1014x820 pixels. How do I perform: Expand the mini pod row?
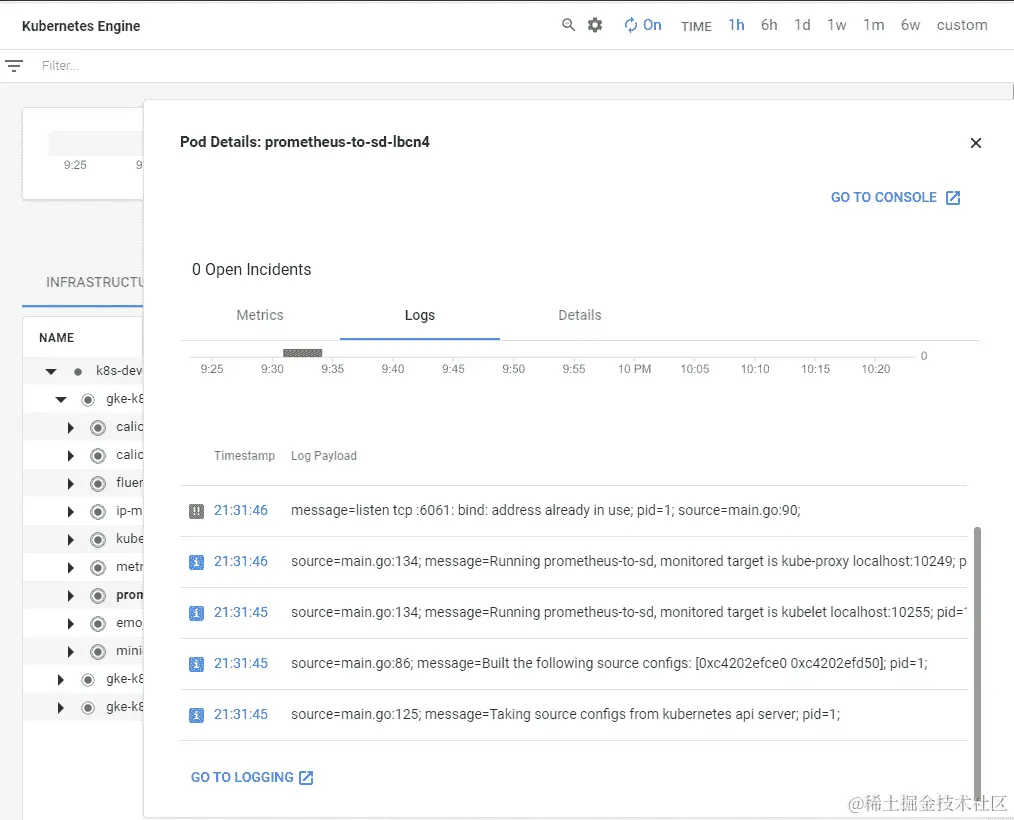coord(70,652)
